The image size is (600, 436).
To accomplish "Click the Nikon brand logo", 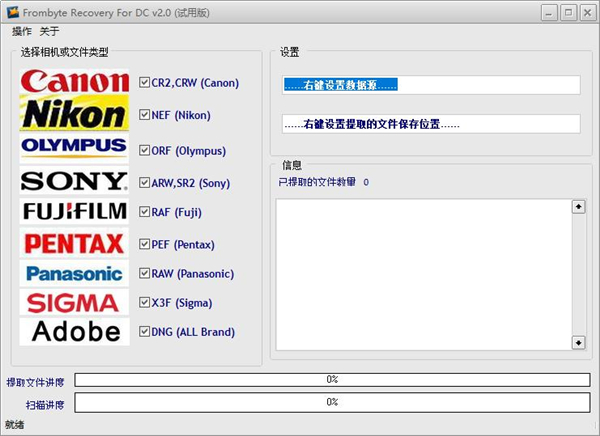I will (x=75, y=115).
